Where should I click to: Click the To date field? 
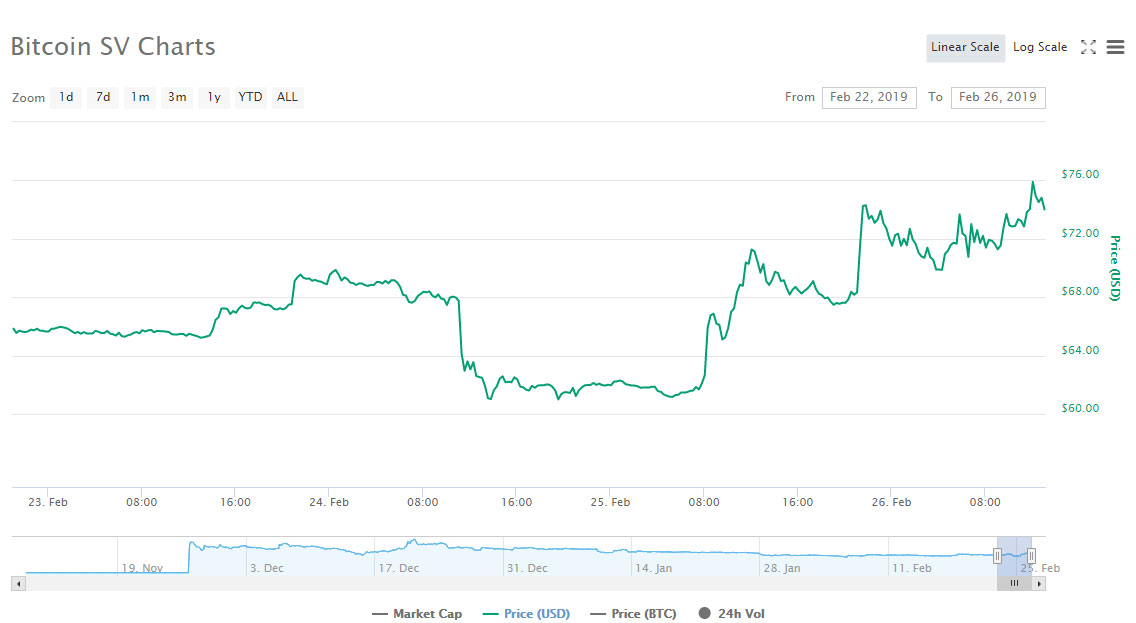click(998, 97)
